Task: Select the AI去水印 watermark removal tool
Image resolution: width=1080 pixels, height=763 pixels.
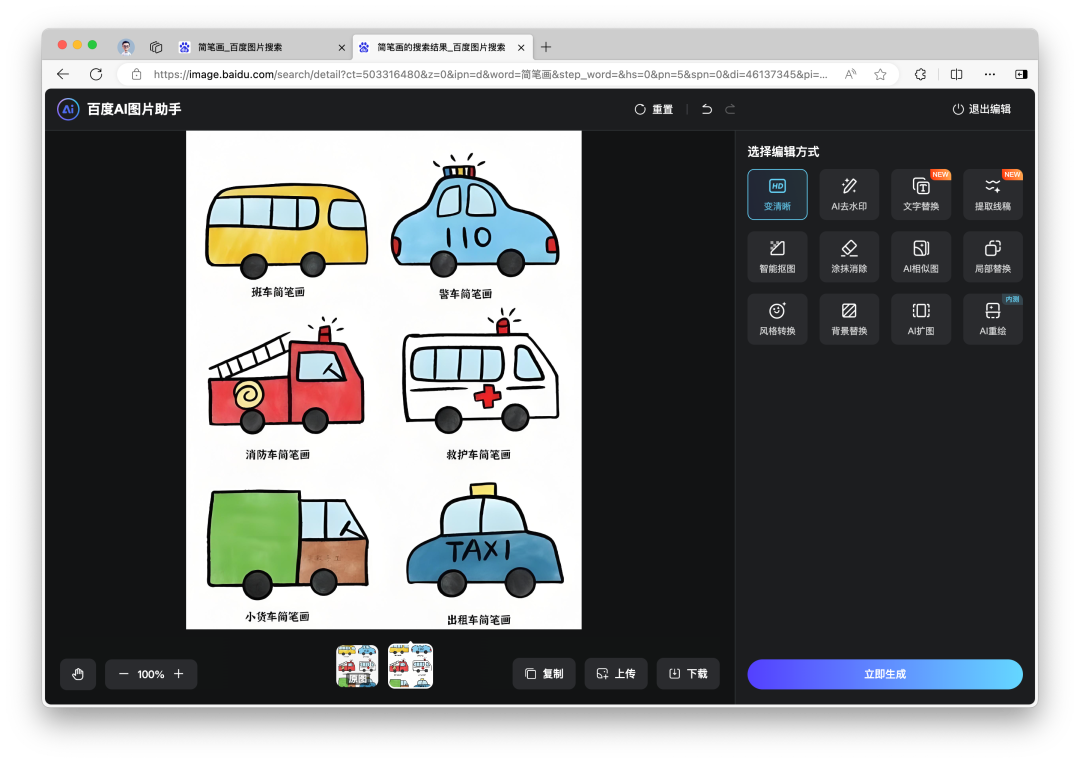Action: point(849,194)
